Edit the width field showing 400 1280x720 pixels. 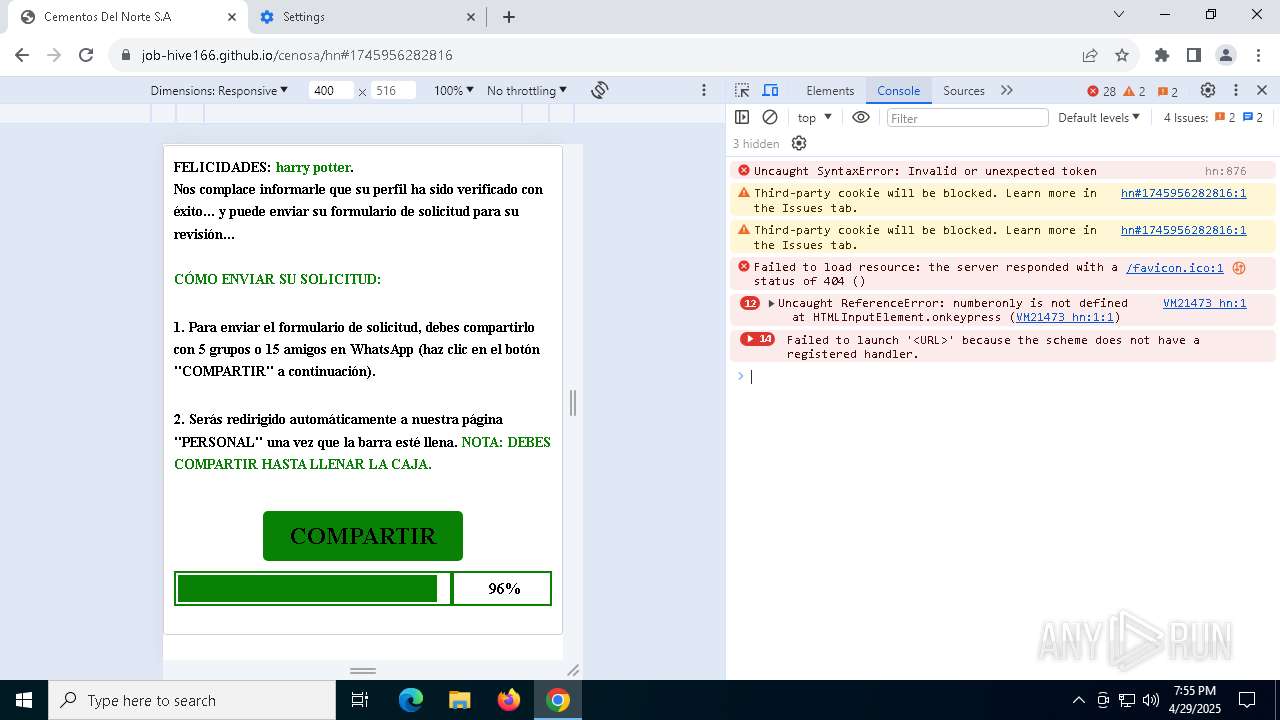330,90
